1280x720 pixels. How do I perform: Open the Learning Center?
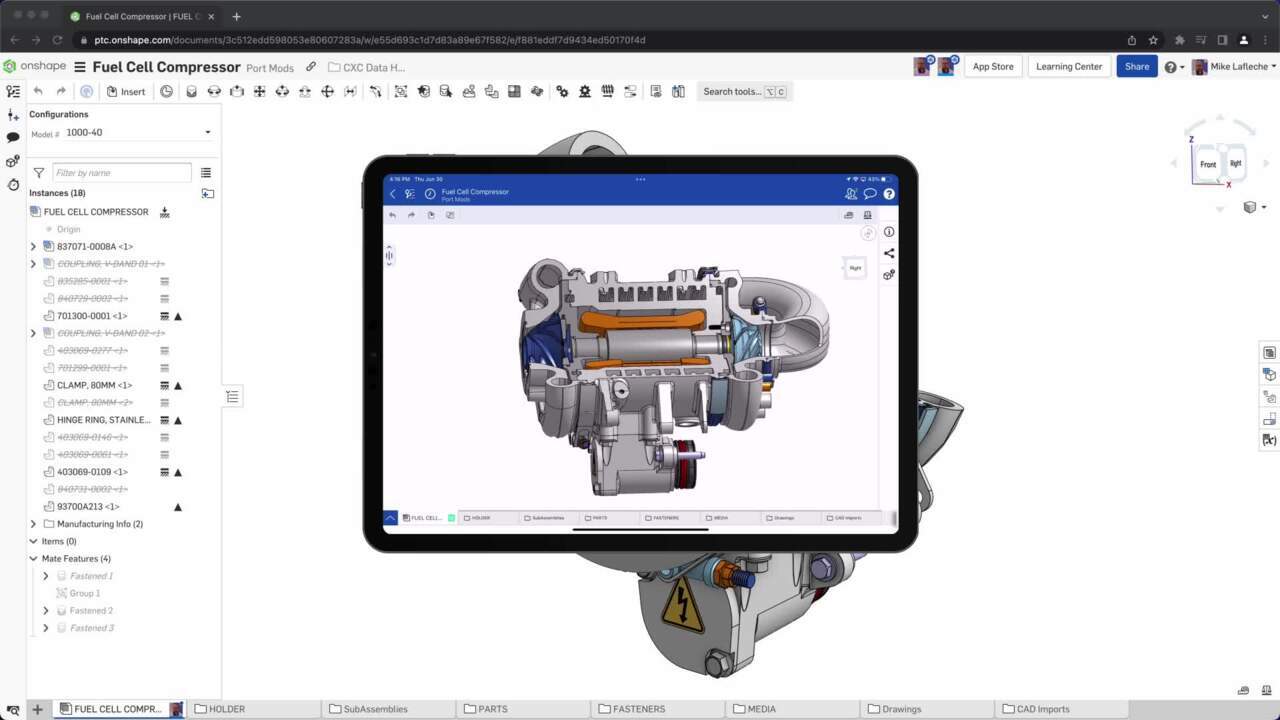1069,67
